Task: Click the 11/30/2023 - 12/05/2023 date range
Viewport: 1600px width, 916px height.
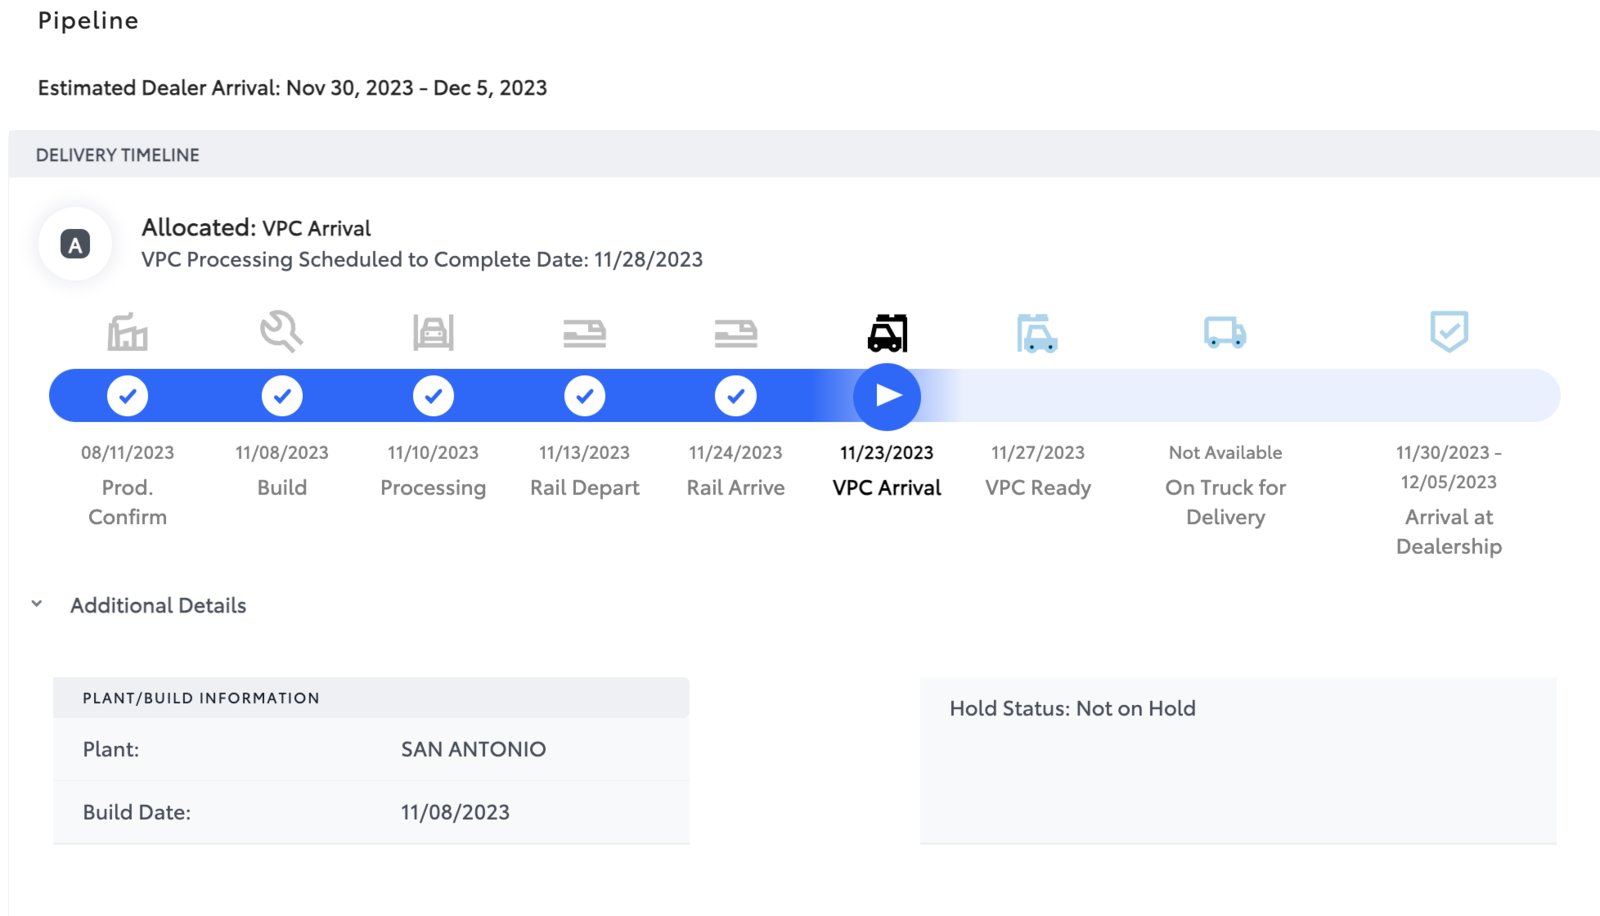Action: pos(1449,467)
